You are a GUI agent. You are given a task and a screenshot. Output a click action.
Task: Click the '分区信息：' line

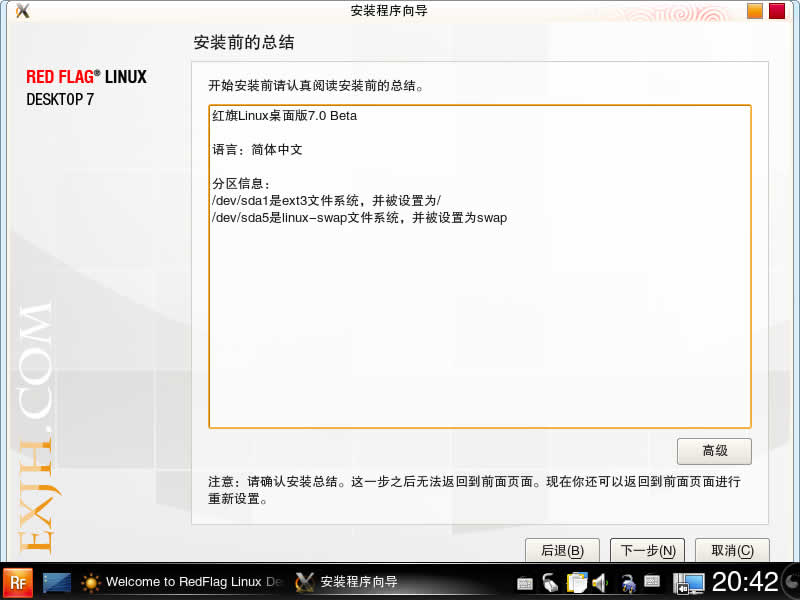click(x=241, y=184)
